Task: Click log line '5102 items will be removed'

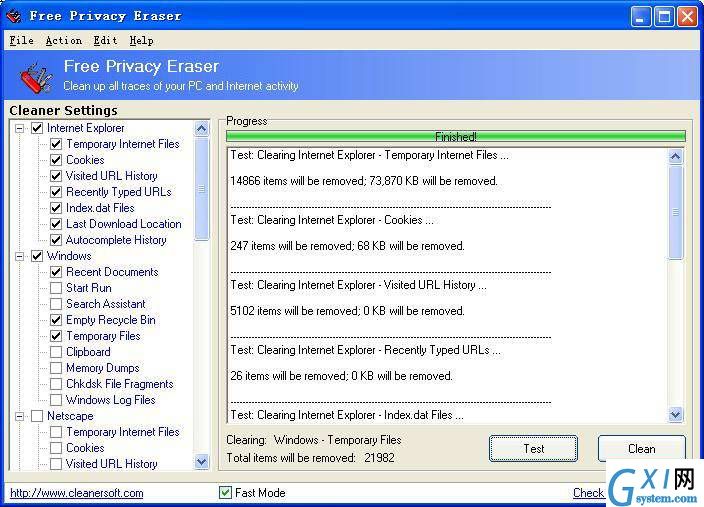Action: click(347, 311)
